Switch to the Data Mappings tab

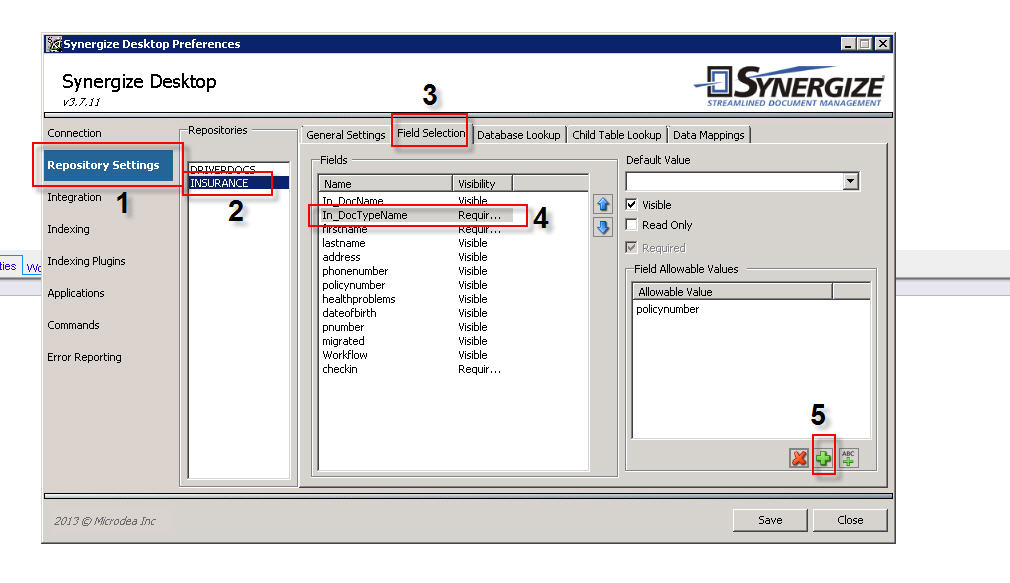709,135
